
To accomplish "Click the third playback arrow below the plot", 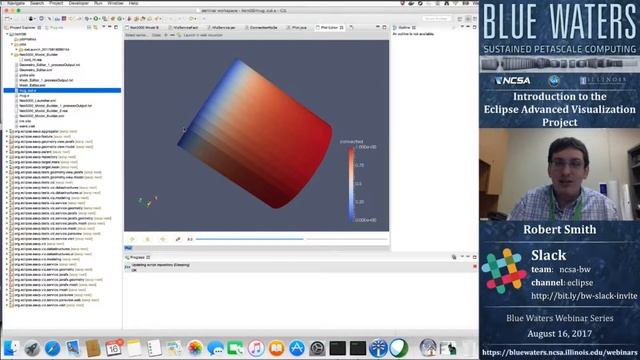I will pyautogui.click(x=162, y=239).
